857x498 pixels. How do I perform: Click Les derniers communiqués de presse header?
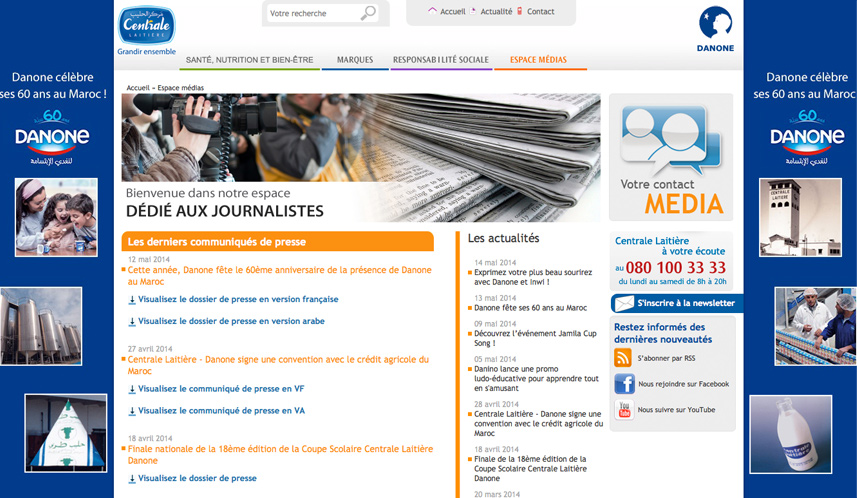coord(278,241)
